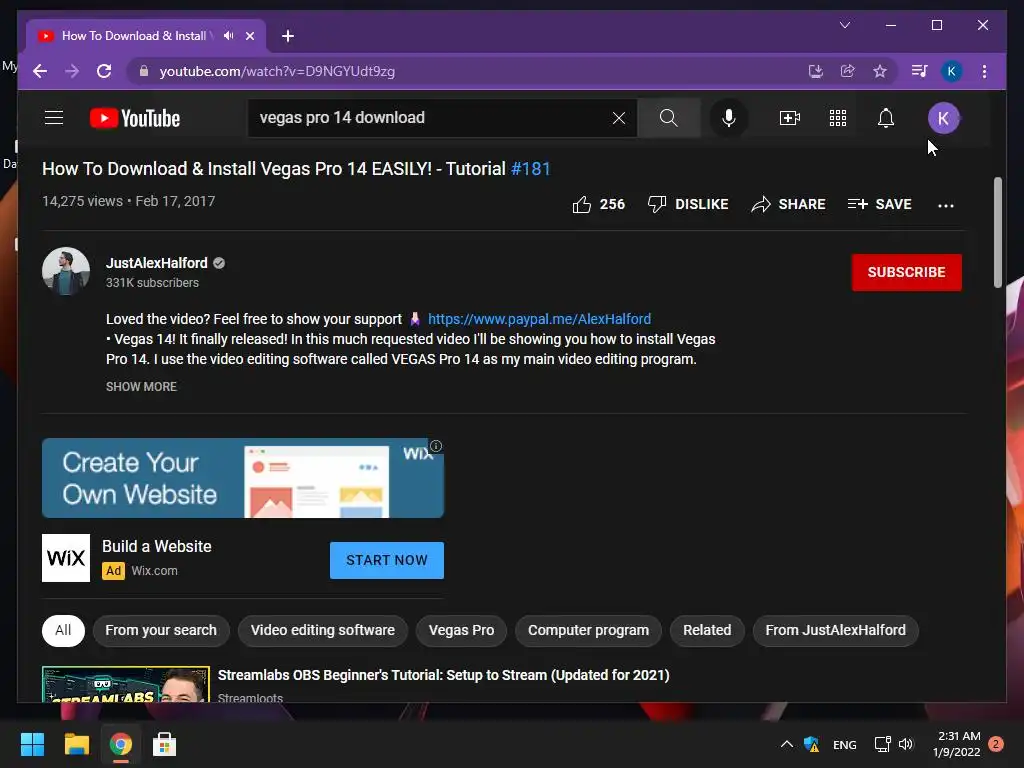1024x768 pixels.
Task: Click the page vertical scrollbar thumb
Action: (997, 232)
